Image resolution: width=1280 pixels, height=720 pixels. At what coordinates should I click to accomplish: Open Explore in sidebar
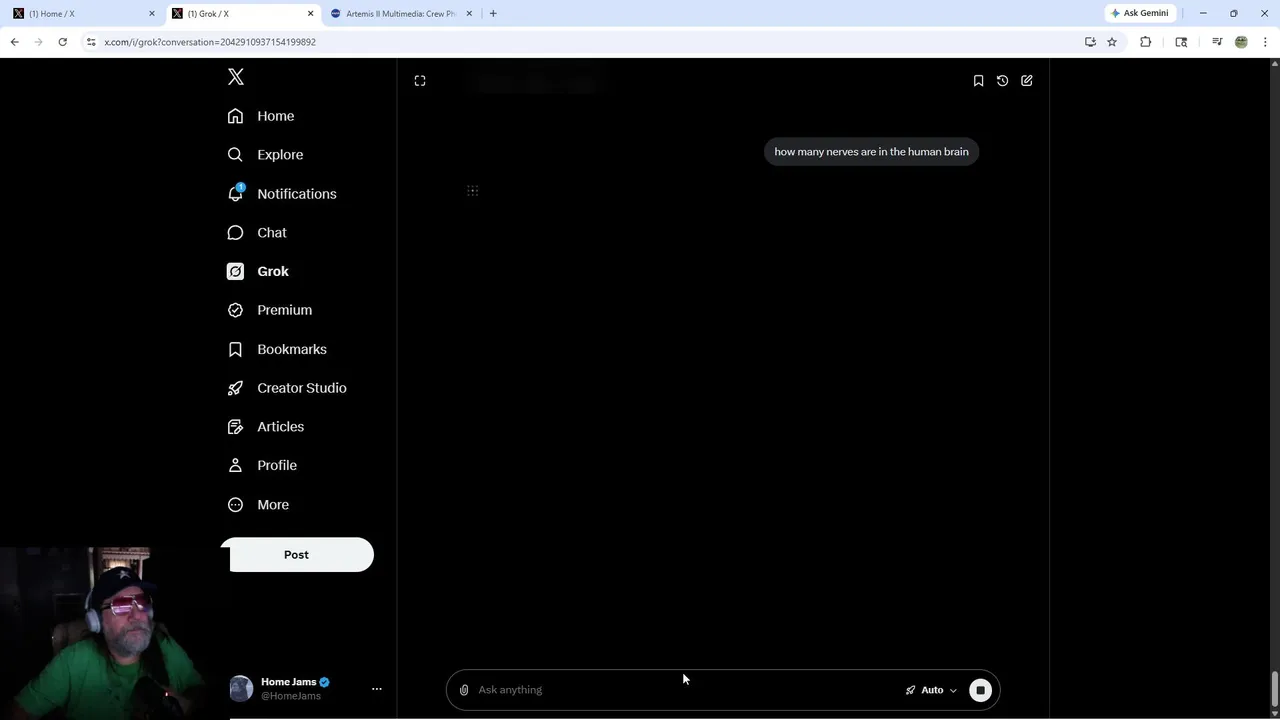(265, 155)
